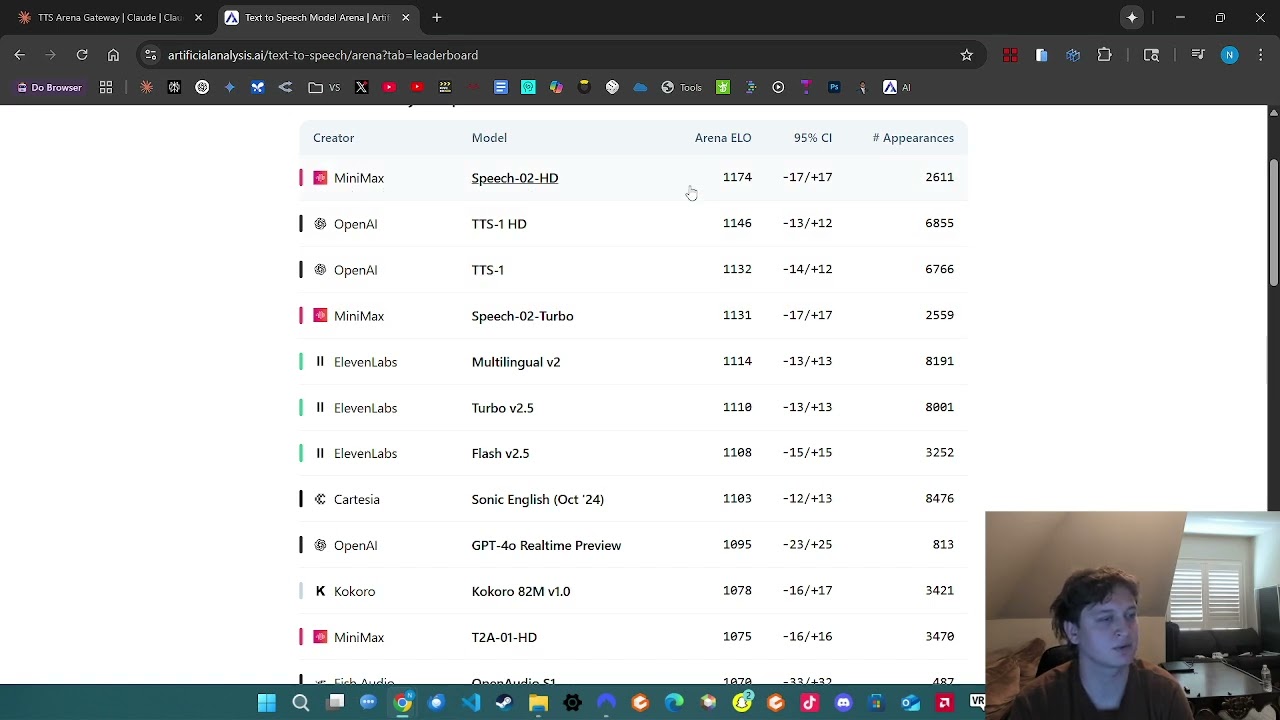Open the Chrome extensions puzzle menu
Viewport: 1280px width, 720px height.
tap(1104, 55)
